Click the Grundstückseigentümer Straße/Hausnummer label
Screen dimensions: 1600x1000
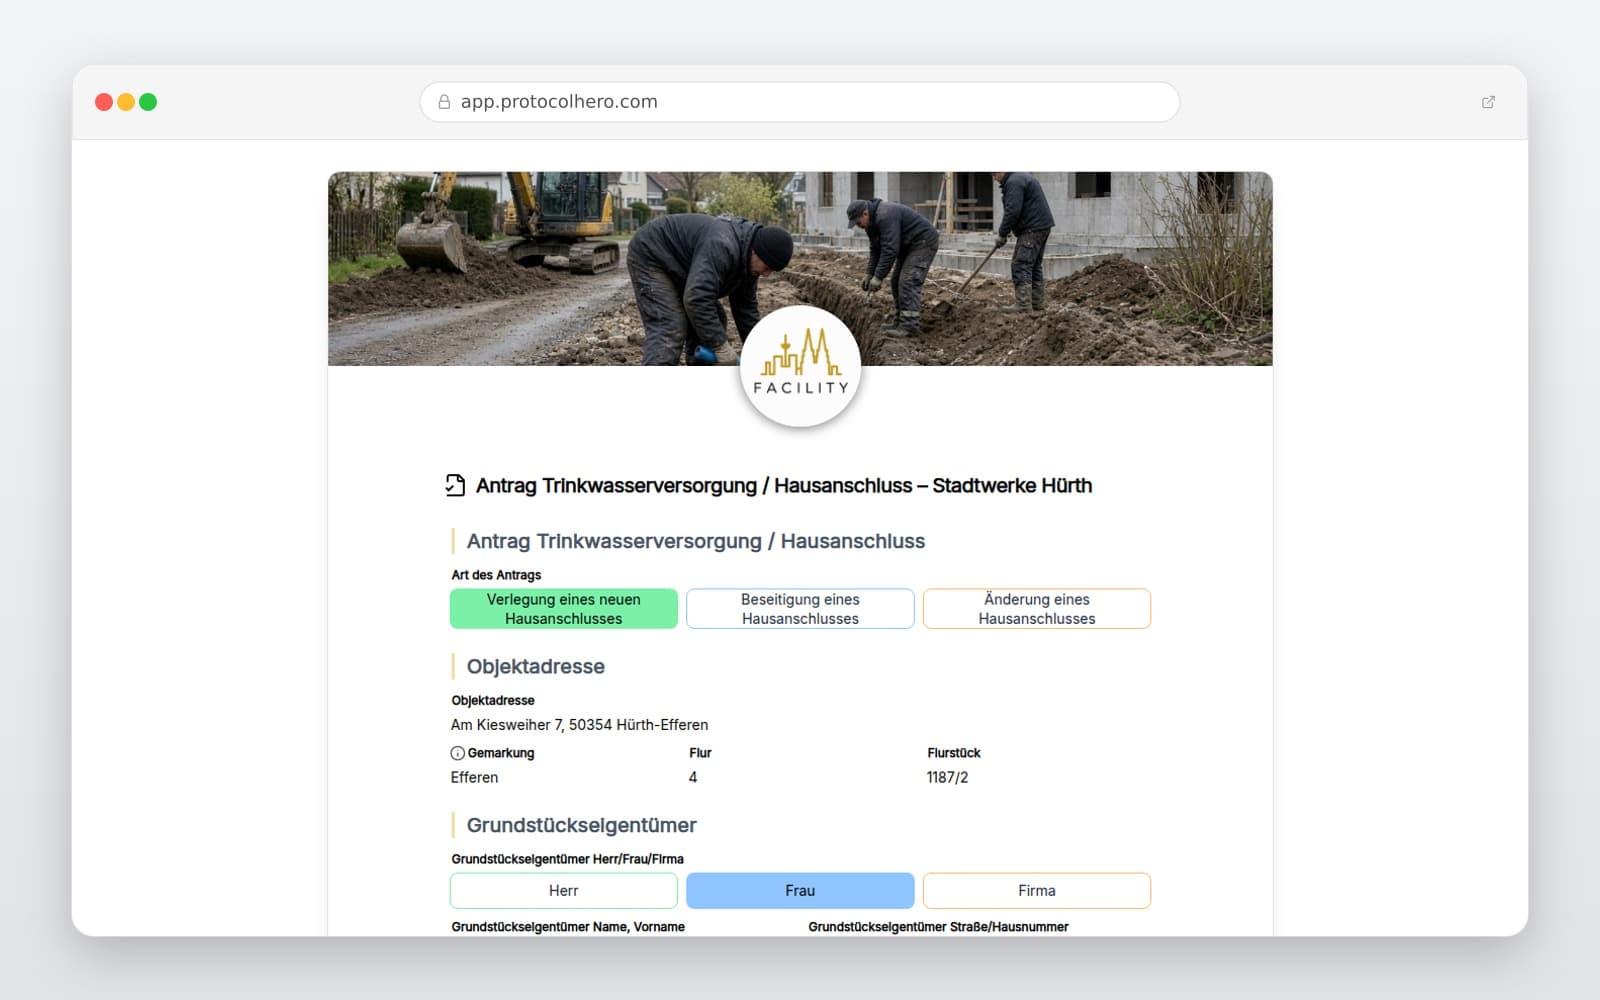[938, 927]
